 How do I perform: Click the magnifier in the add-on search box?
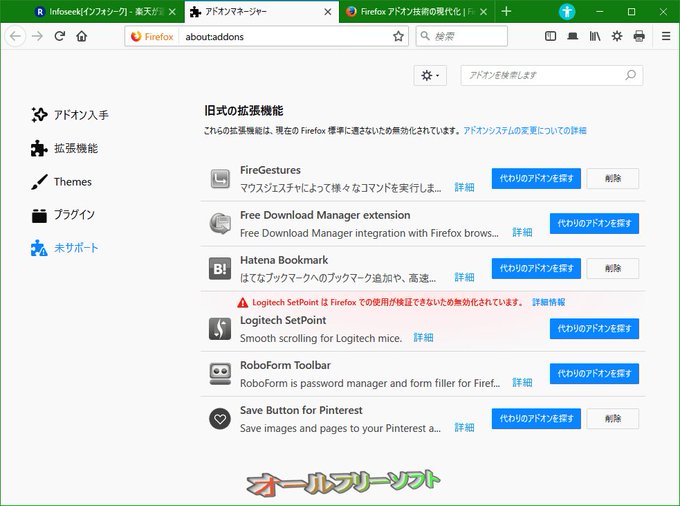click(630, 75)
